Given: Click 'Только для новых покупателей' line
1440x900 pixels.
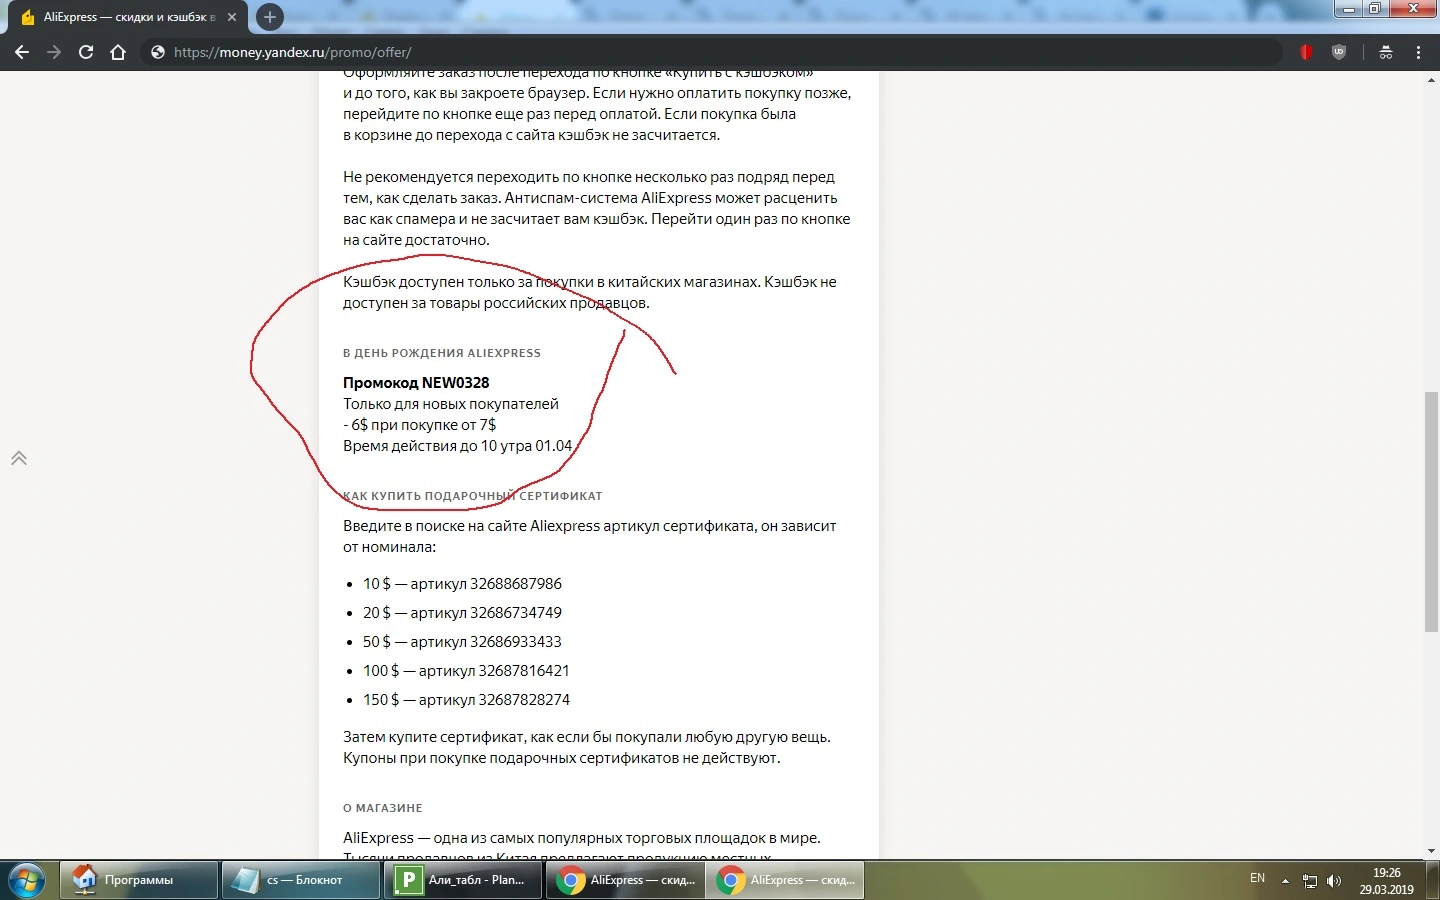Looking at the screenshot, I should click(451, 404).
